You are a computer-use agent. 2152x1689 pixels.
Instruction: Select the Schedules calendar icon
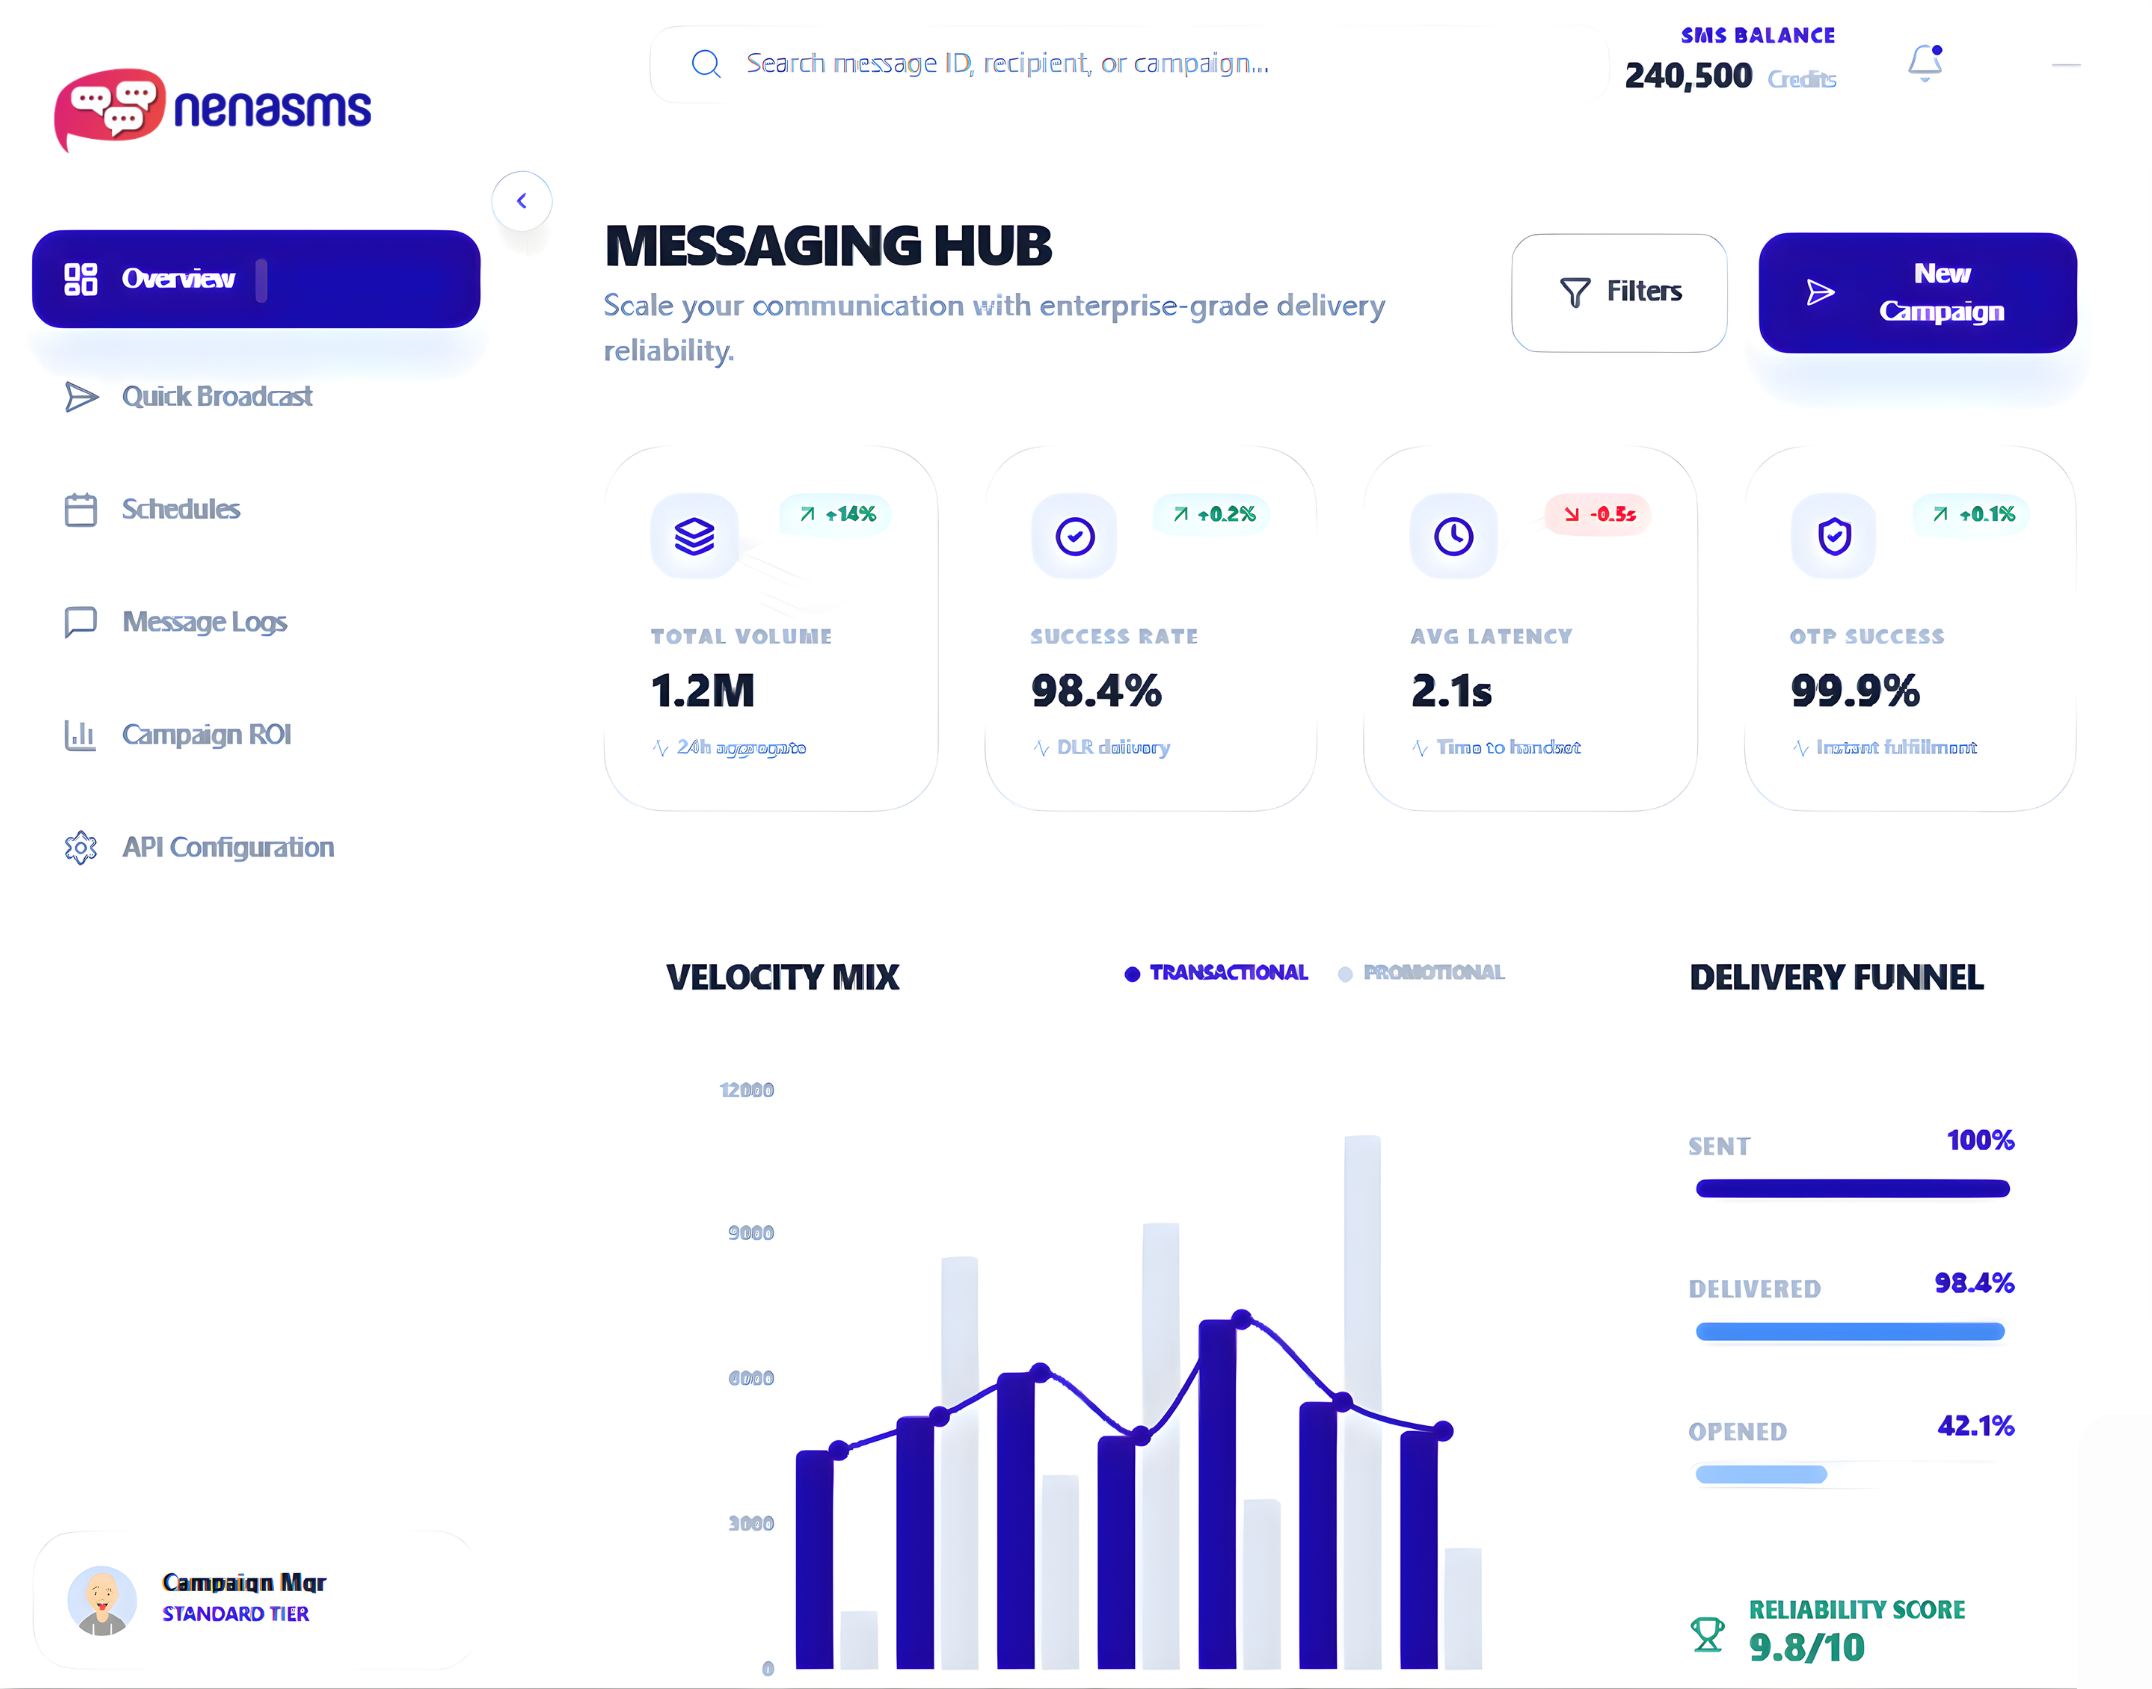pos(81,509)
